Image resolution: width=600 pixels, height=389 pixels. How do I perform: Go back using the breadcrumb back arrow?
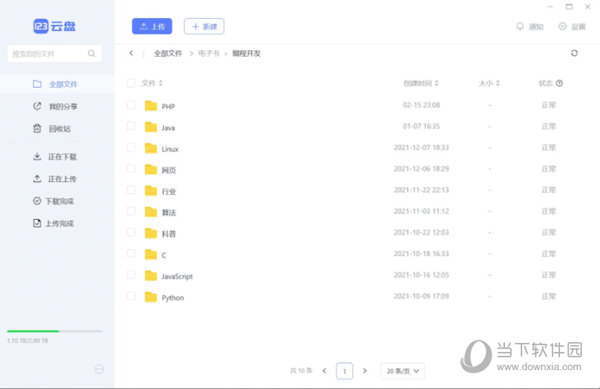(131, 53)
